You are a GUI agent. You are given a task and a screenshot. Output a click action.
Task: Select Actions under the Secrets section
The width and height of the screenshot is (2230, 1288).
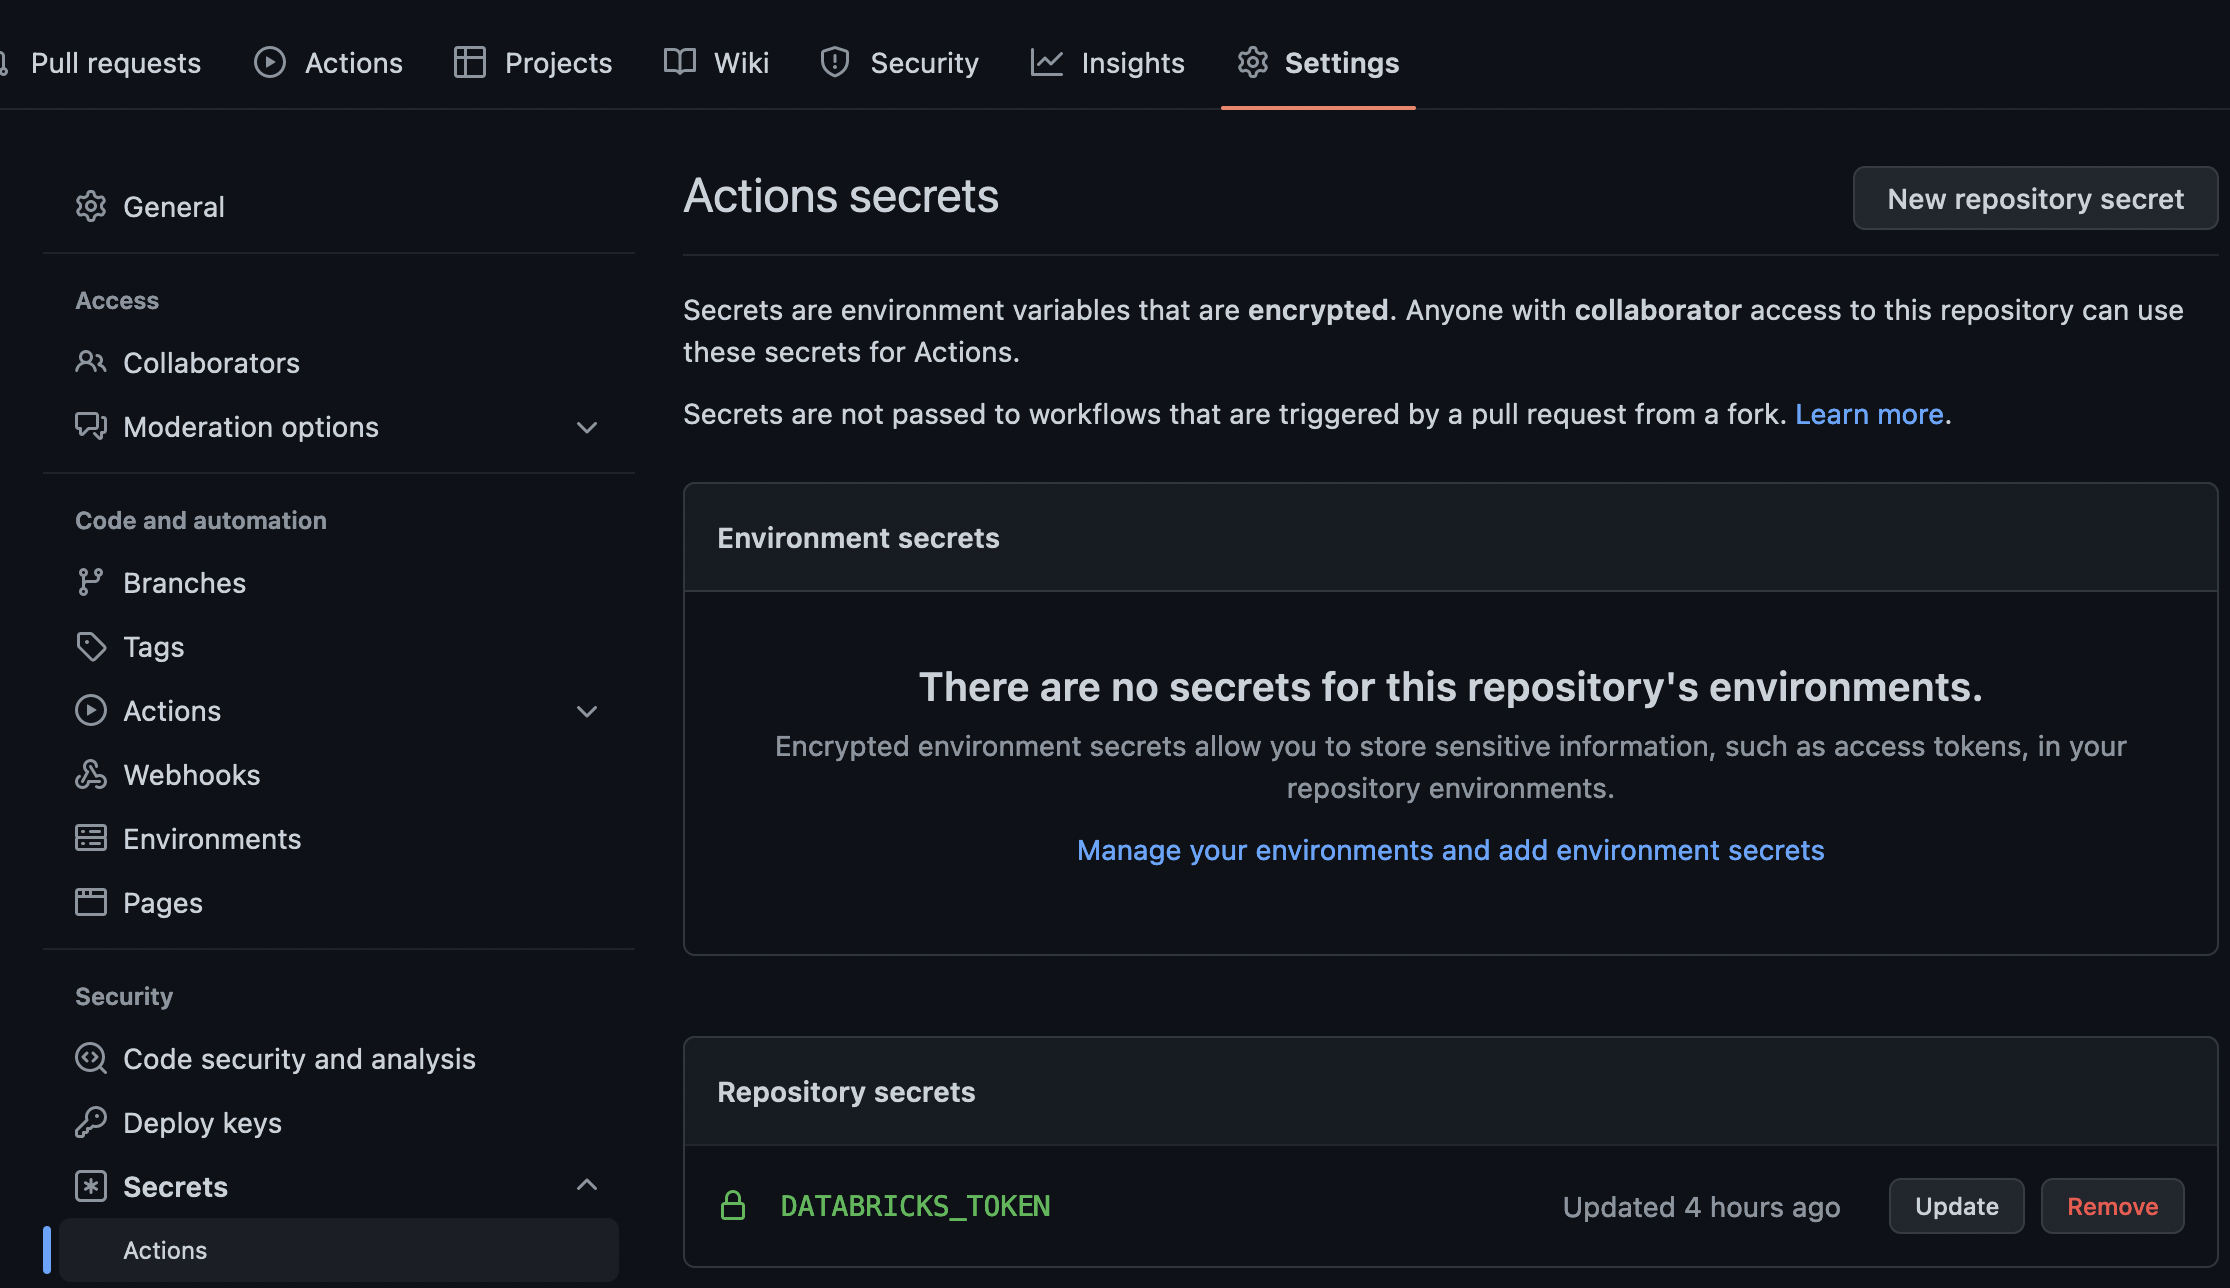tap(165, 1249)
